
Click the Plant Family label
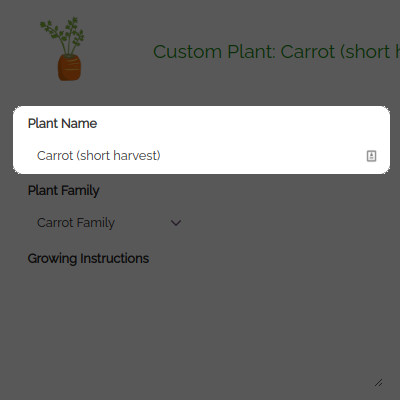[x=63, y=191]
